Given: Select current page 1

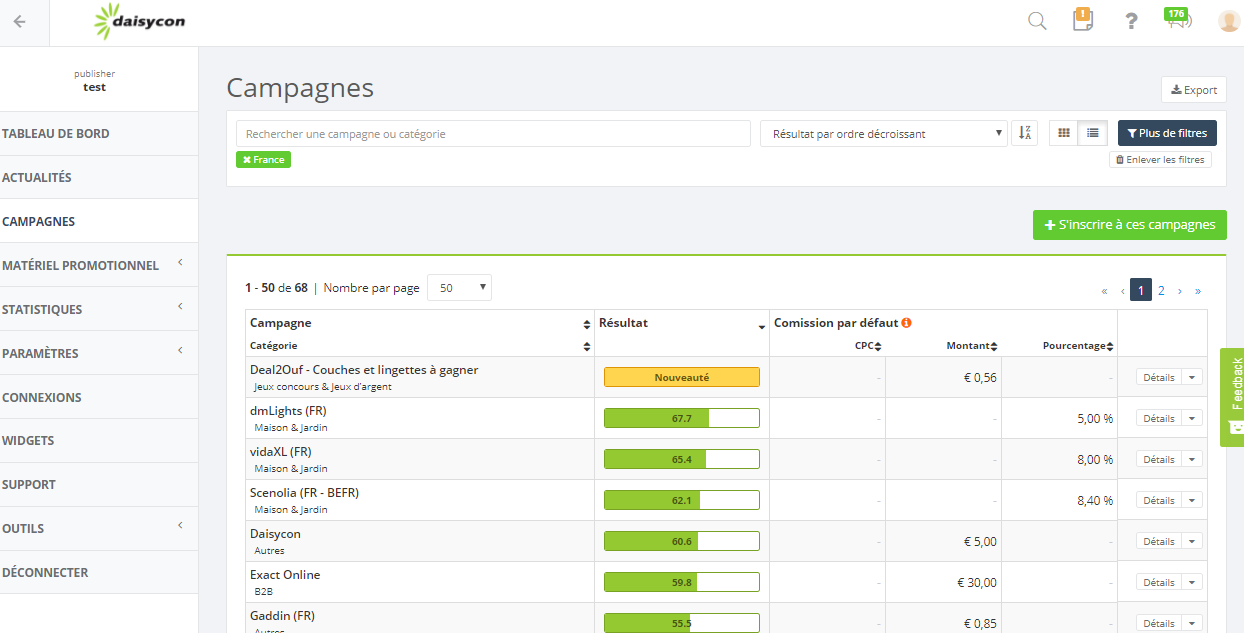Looking at the screenshot, I should click(1141, 291).
